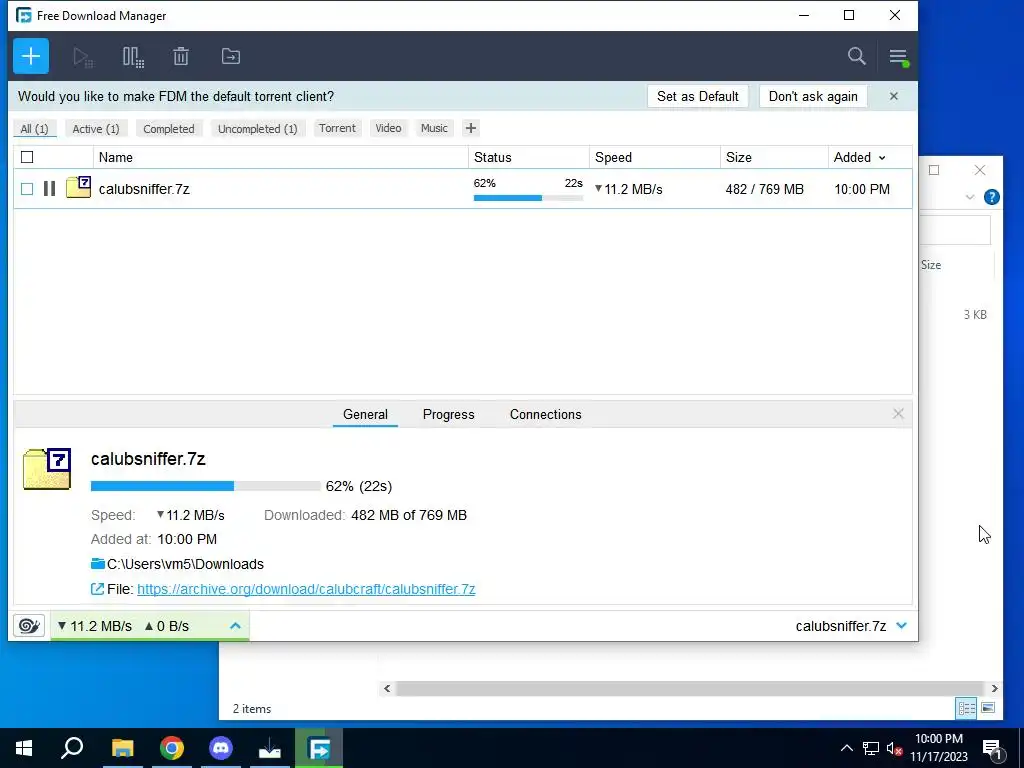Viewport: 1024px width, 768px height.
Task: Click Set as Default button
Action: click(x=698, y=96)
